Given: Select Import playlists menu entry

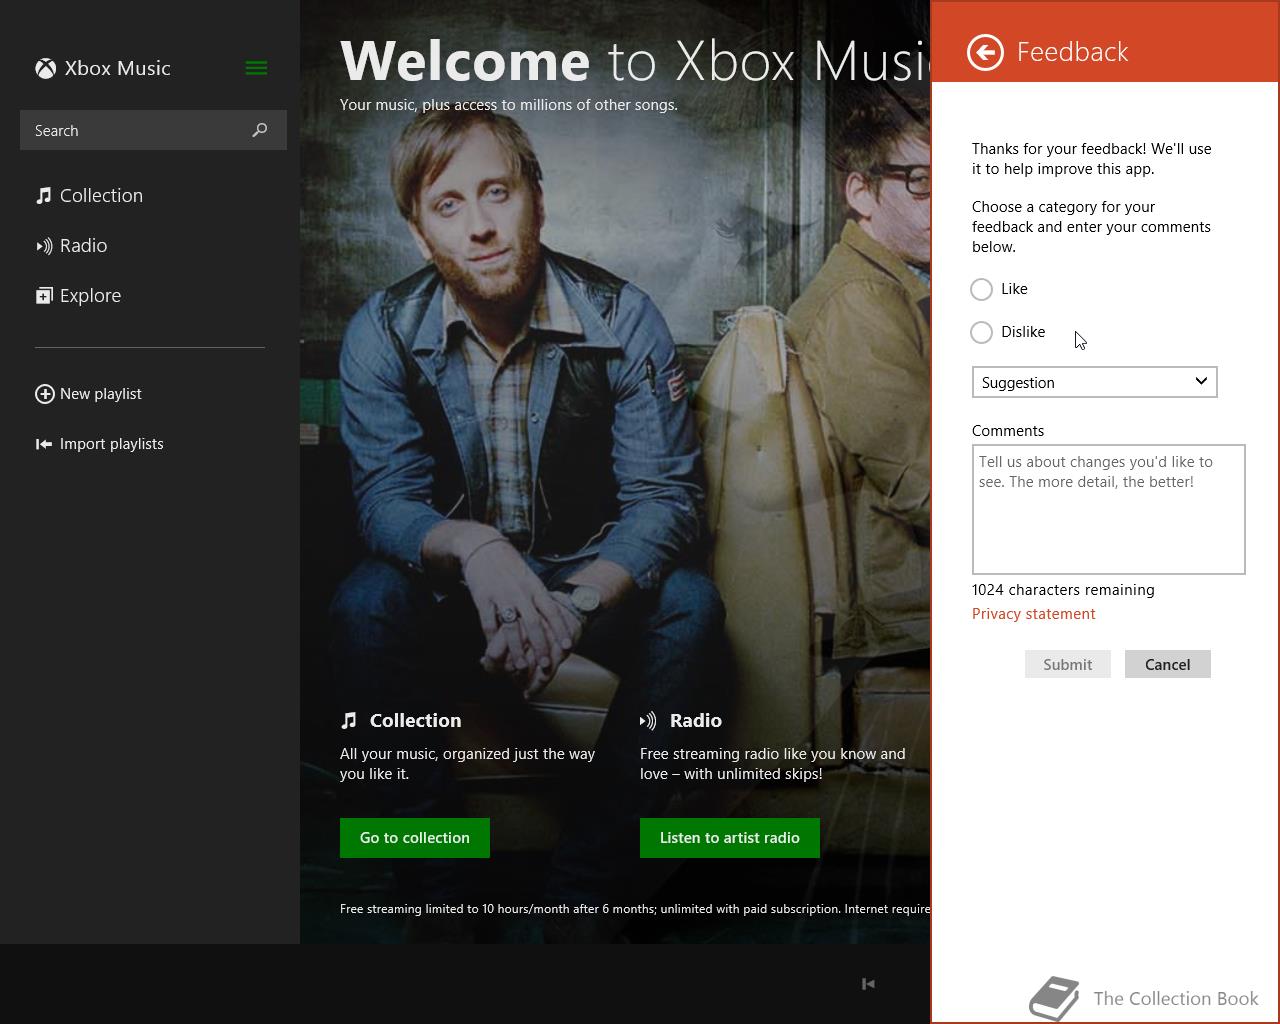Looking at the screenshot, I should pos(111,444).
